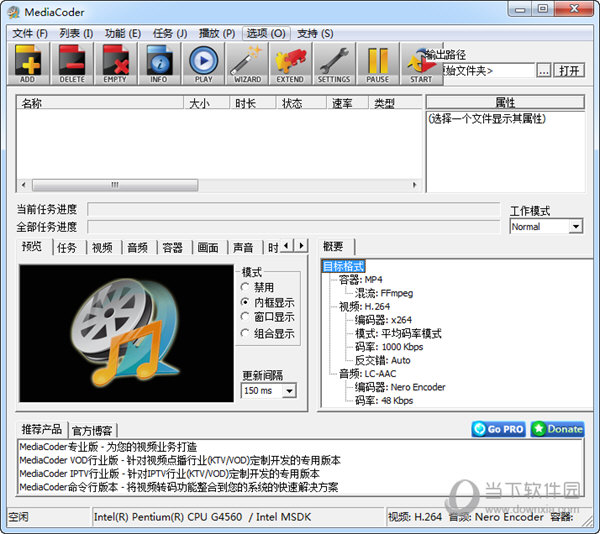Click the MediaCoder命令行版本 product line

pos(179,487)
